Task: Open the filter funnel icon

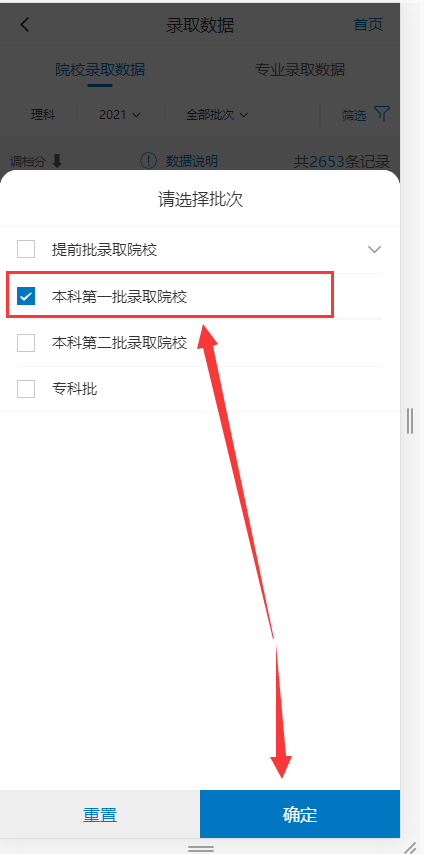Action: [383, 114]
